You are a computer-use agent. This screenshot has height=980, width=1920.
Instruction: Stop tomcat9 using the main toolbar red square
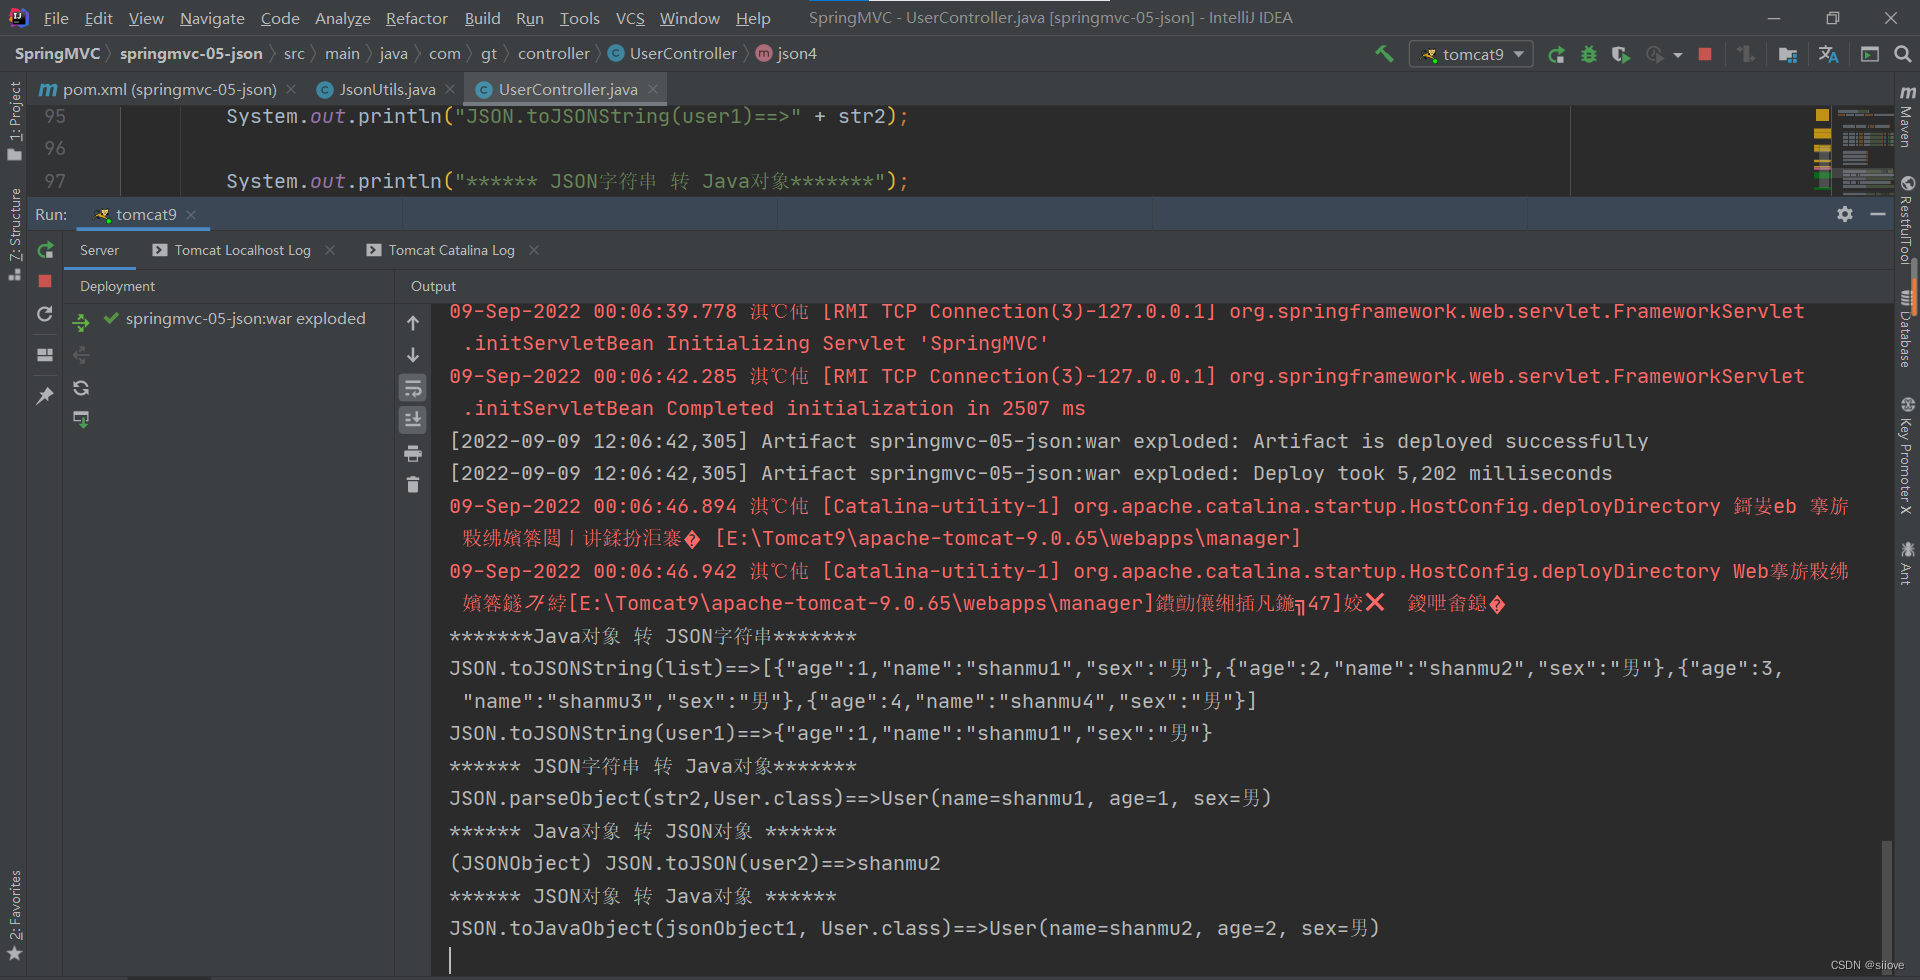(1705, 54)
